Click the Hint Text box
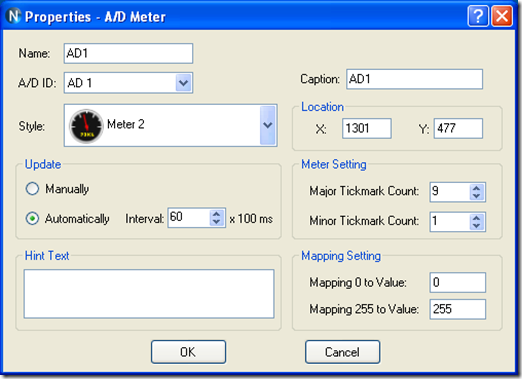 tap(149, 294)
